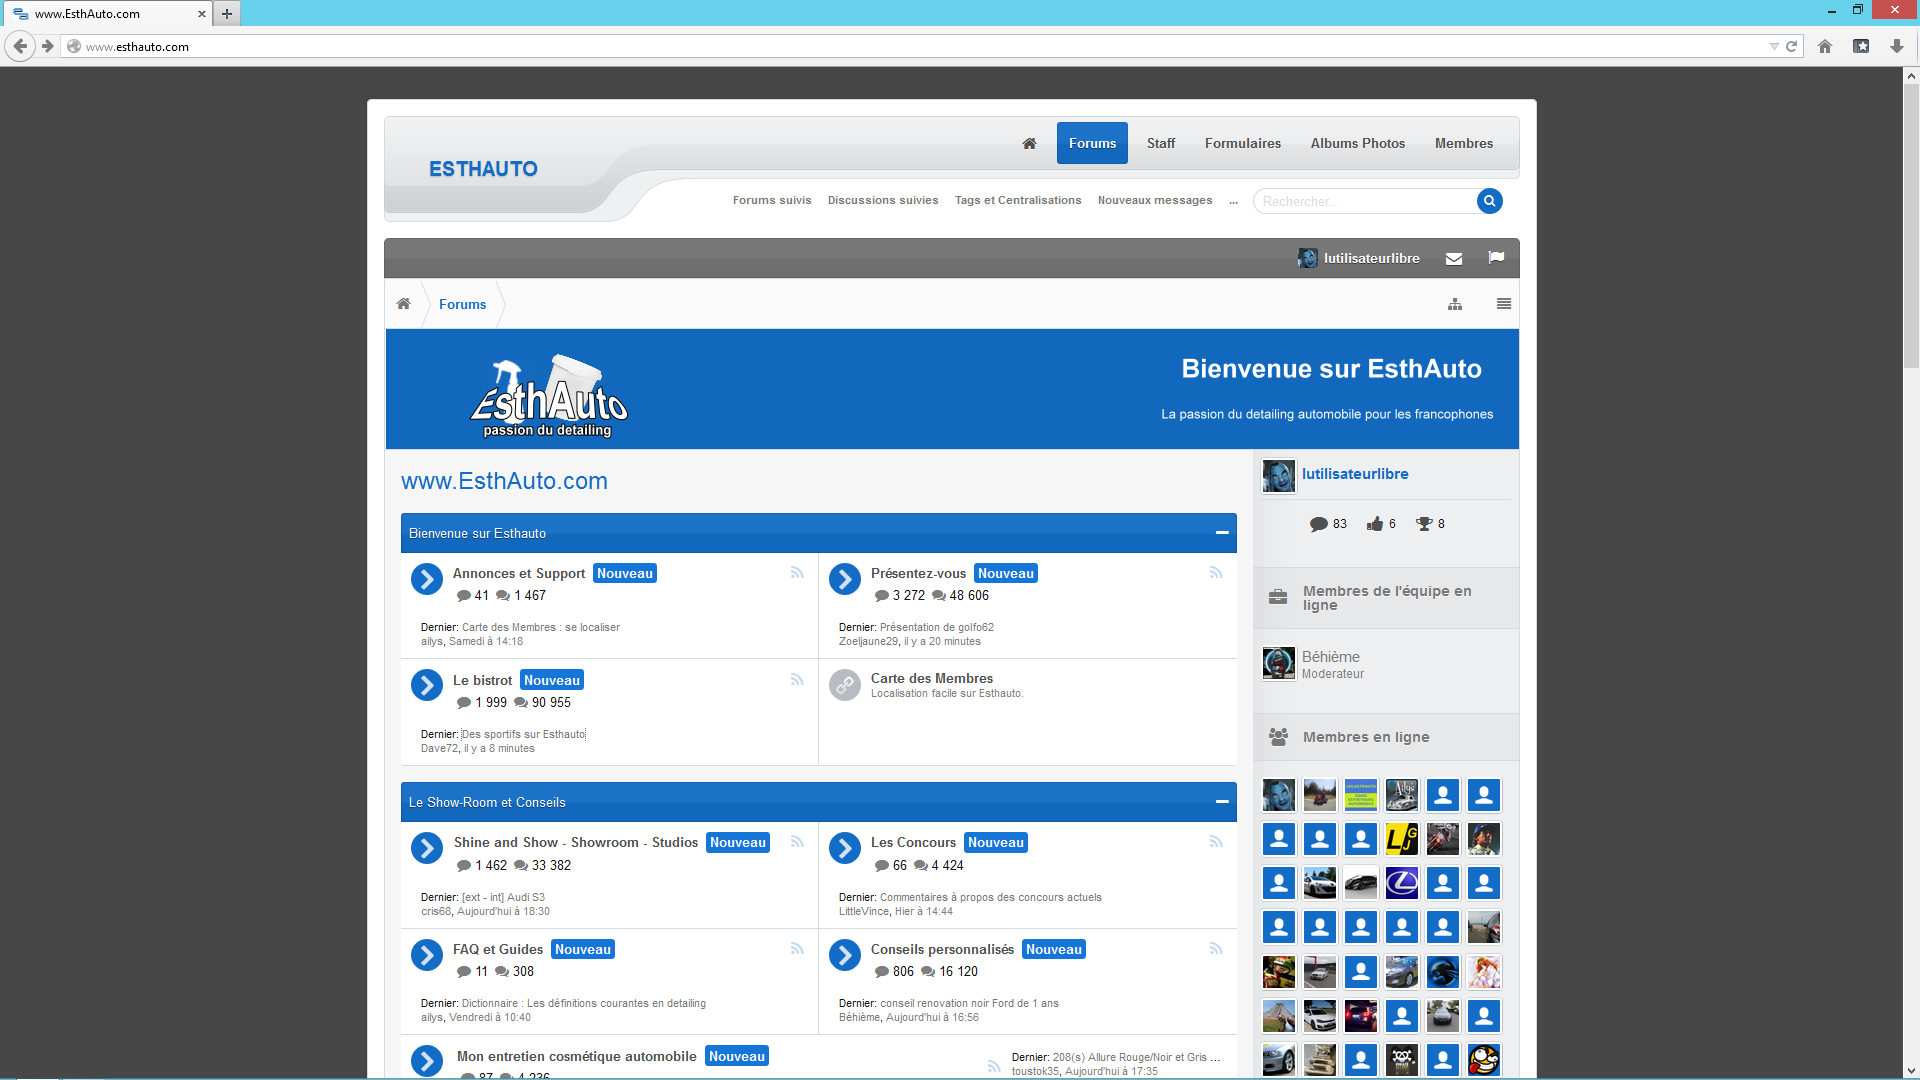Viewport: 1920px width, 1080px height.
Task: Open alerts flag icon
Action: click(x=1496, y=258)
